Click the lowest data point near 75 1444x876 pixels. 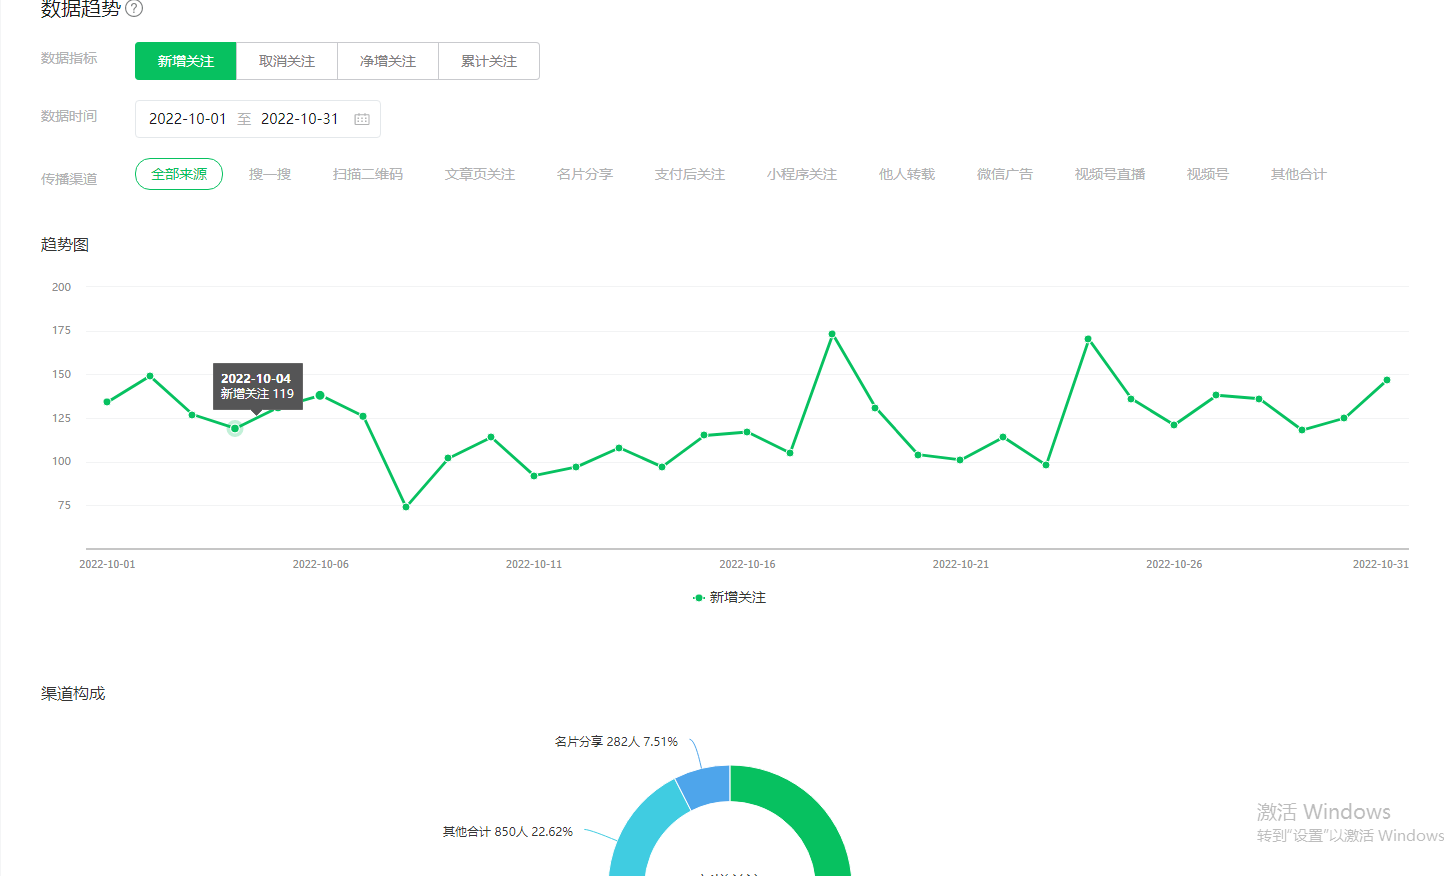[406, 507]
